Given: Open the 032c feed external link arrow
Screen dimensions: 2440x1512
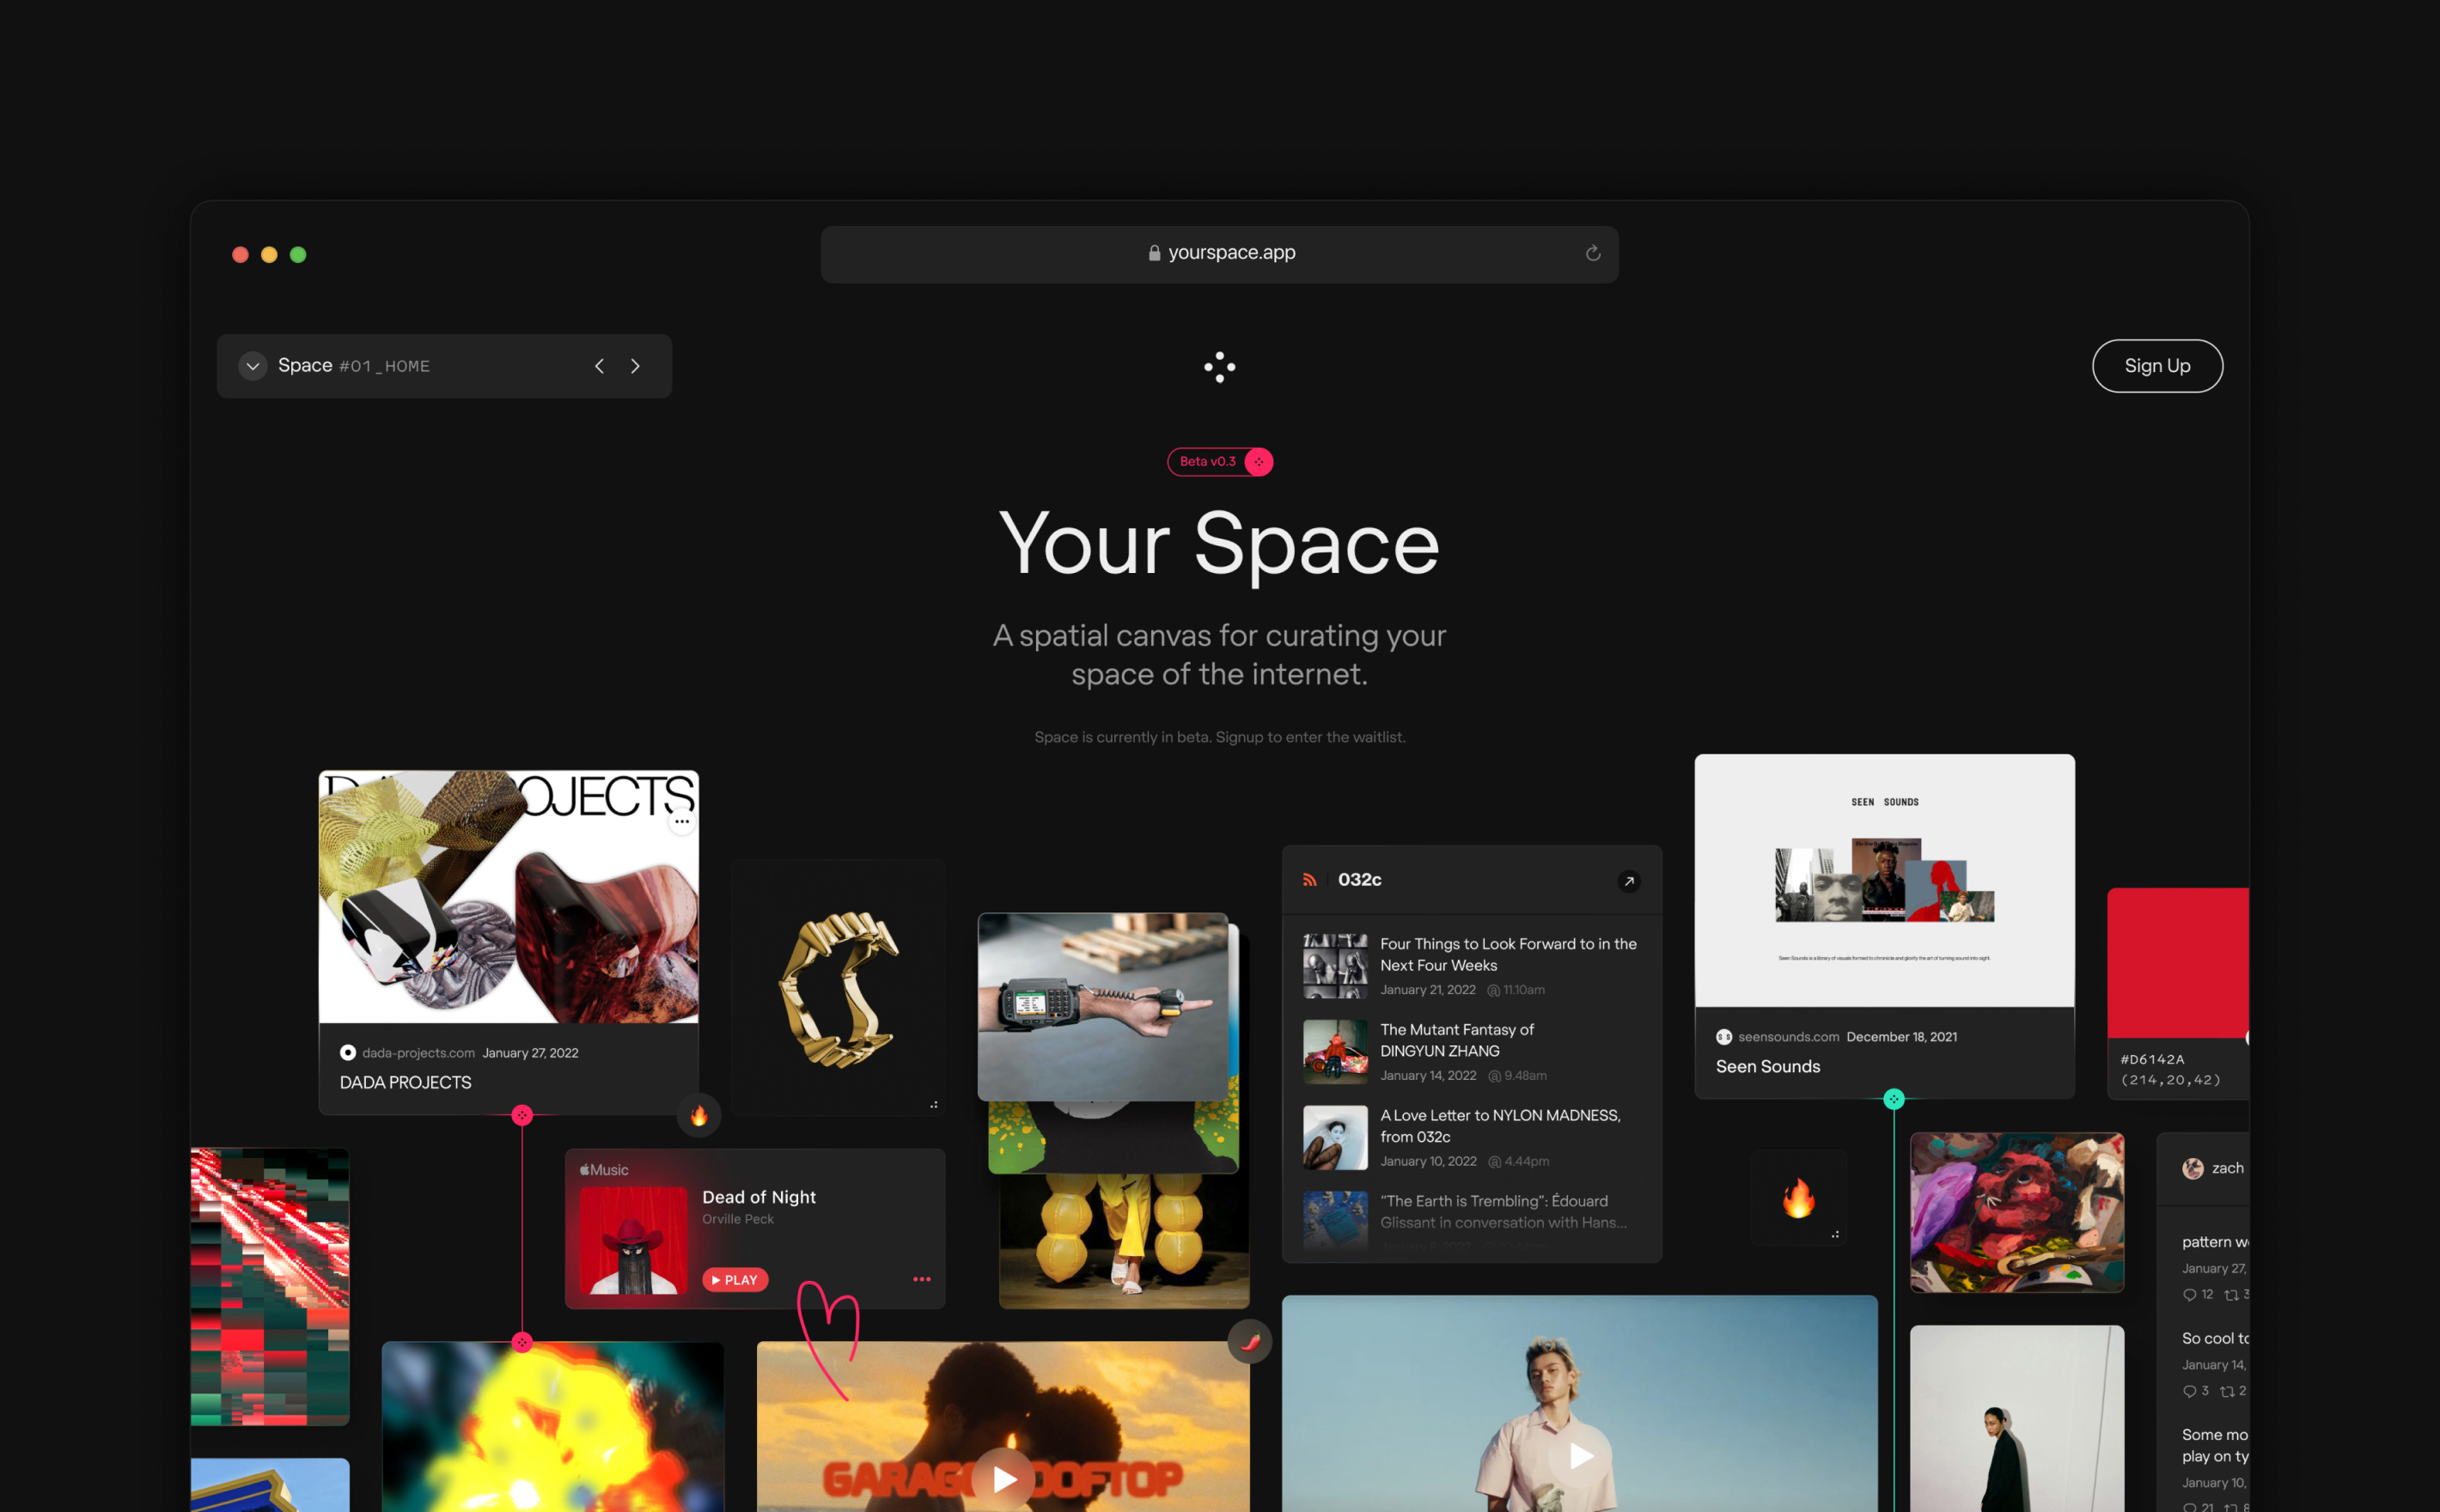Looking at the screenshot, I should tap(1629, 881).
